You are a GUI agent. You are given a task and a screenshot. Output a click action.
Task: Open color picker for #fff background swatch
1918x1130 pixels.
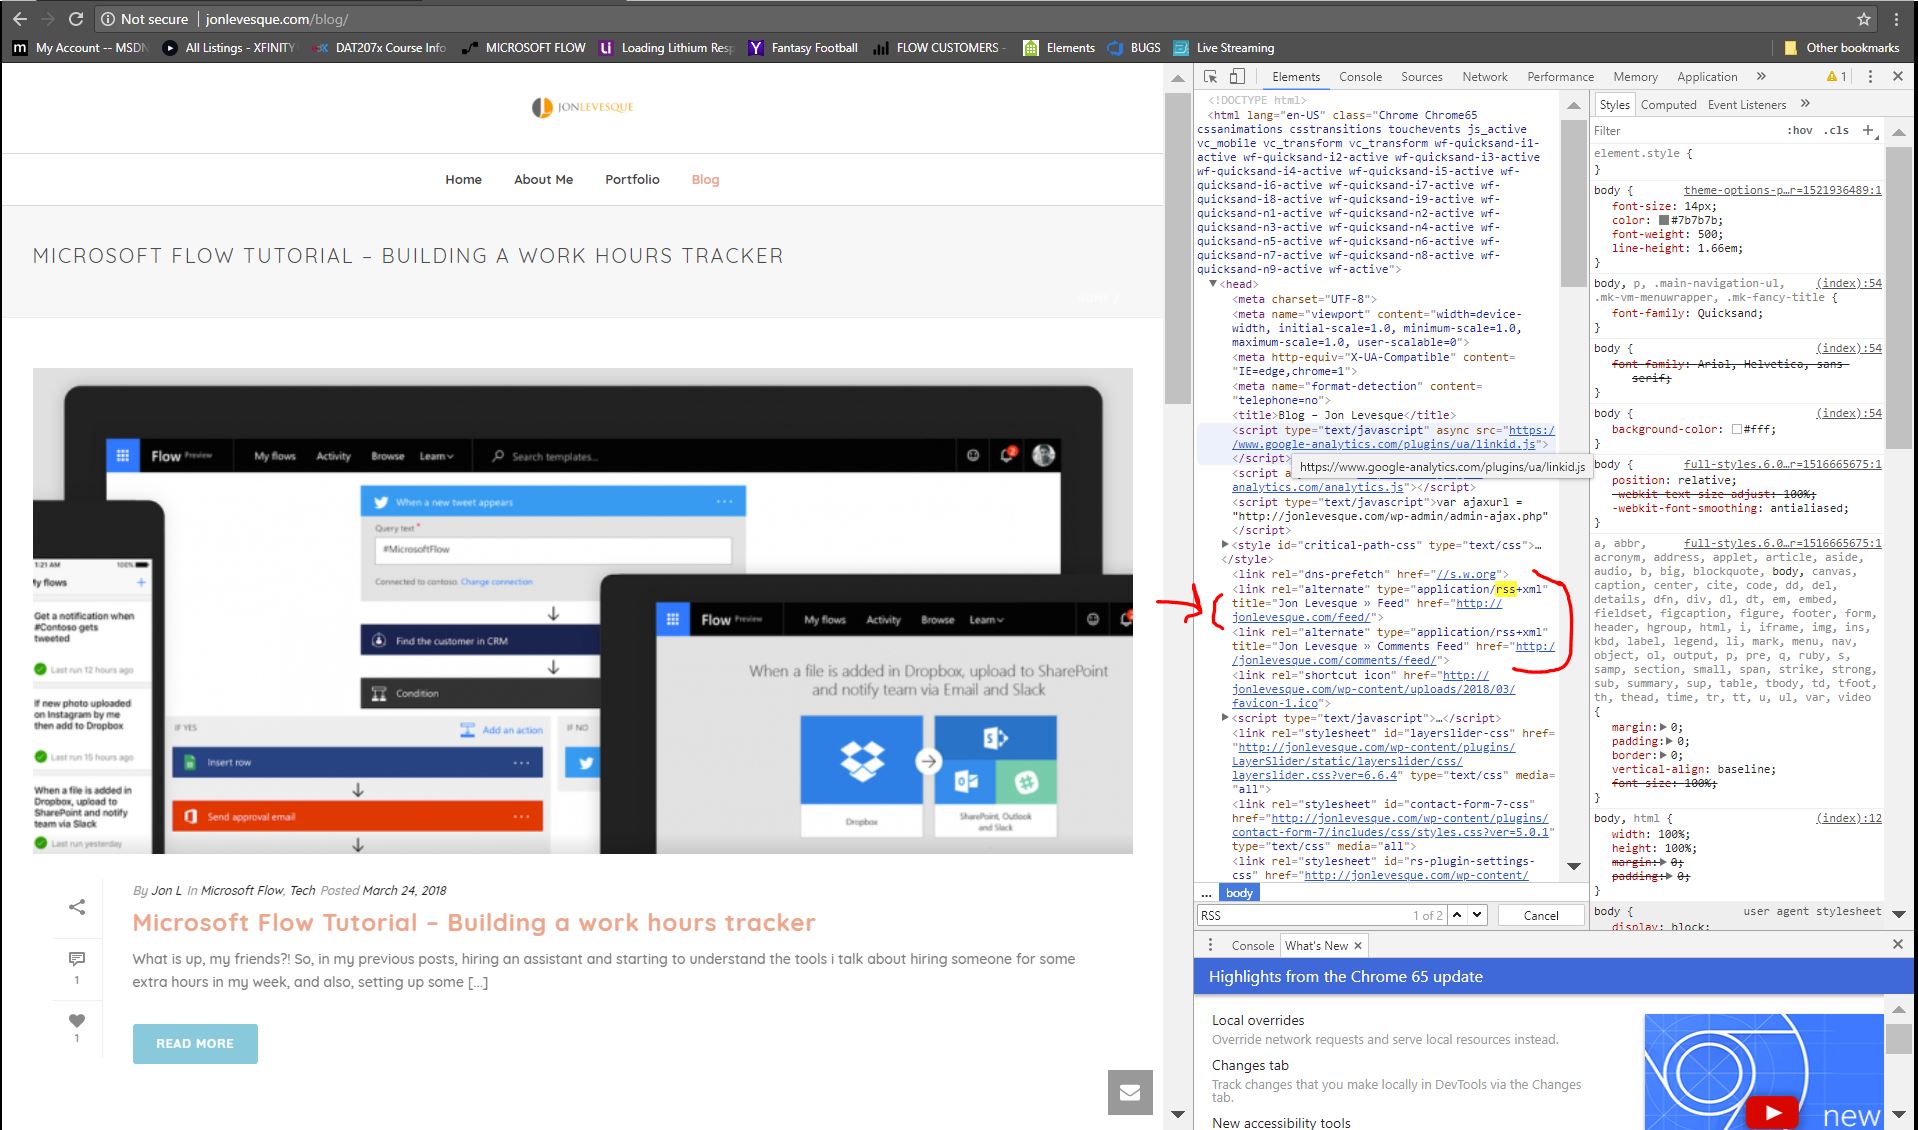click(x=1737, y=429)
